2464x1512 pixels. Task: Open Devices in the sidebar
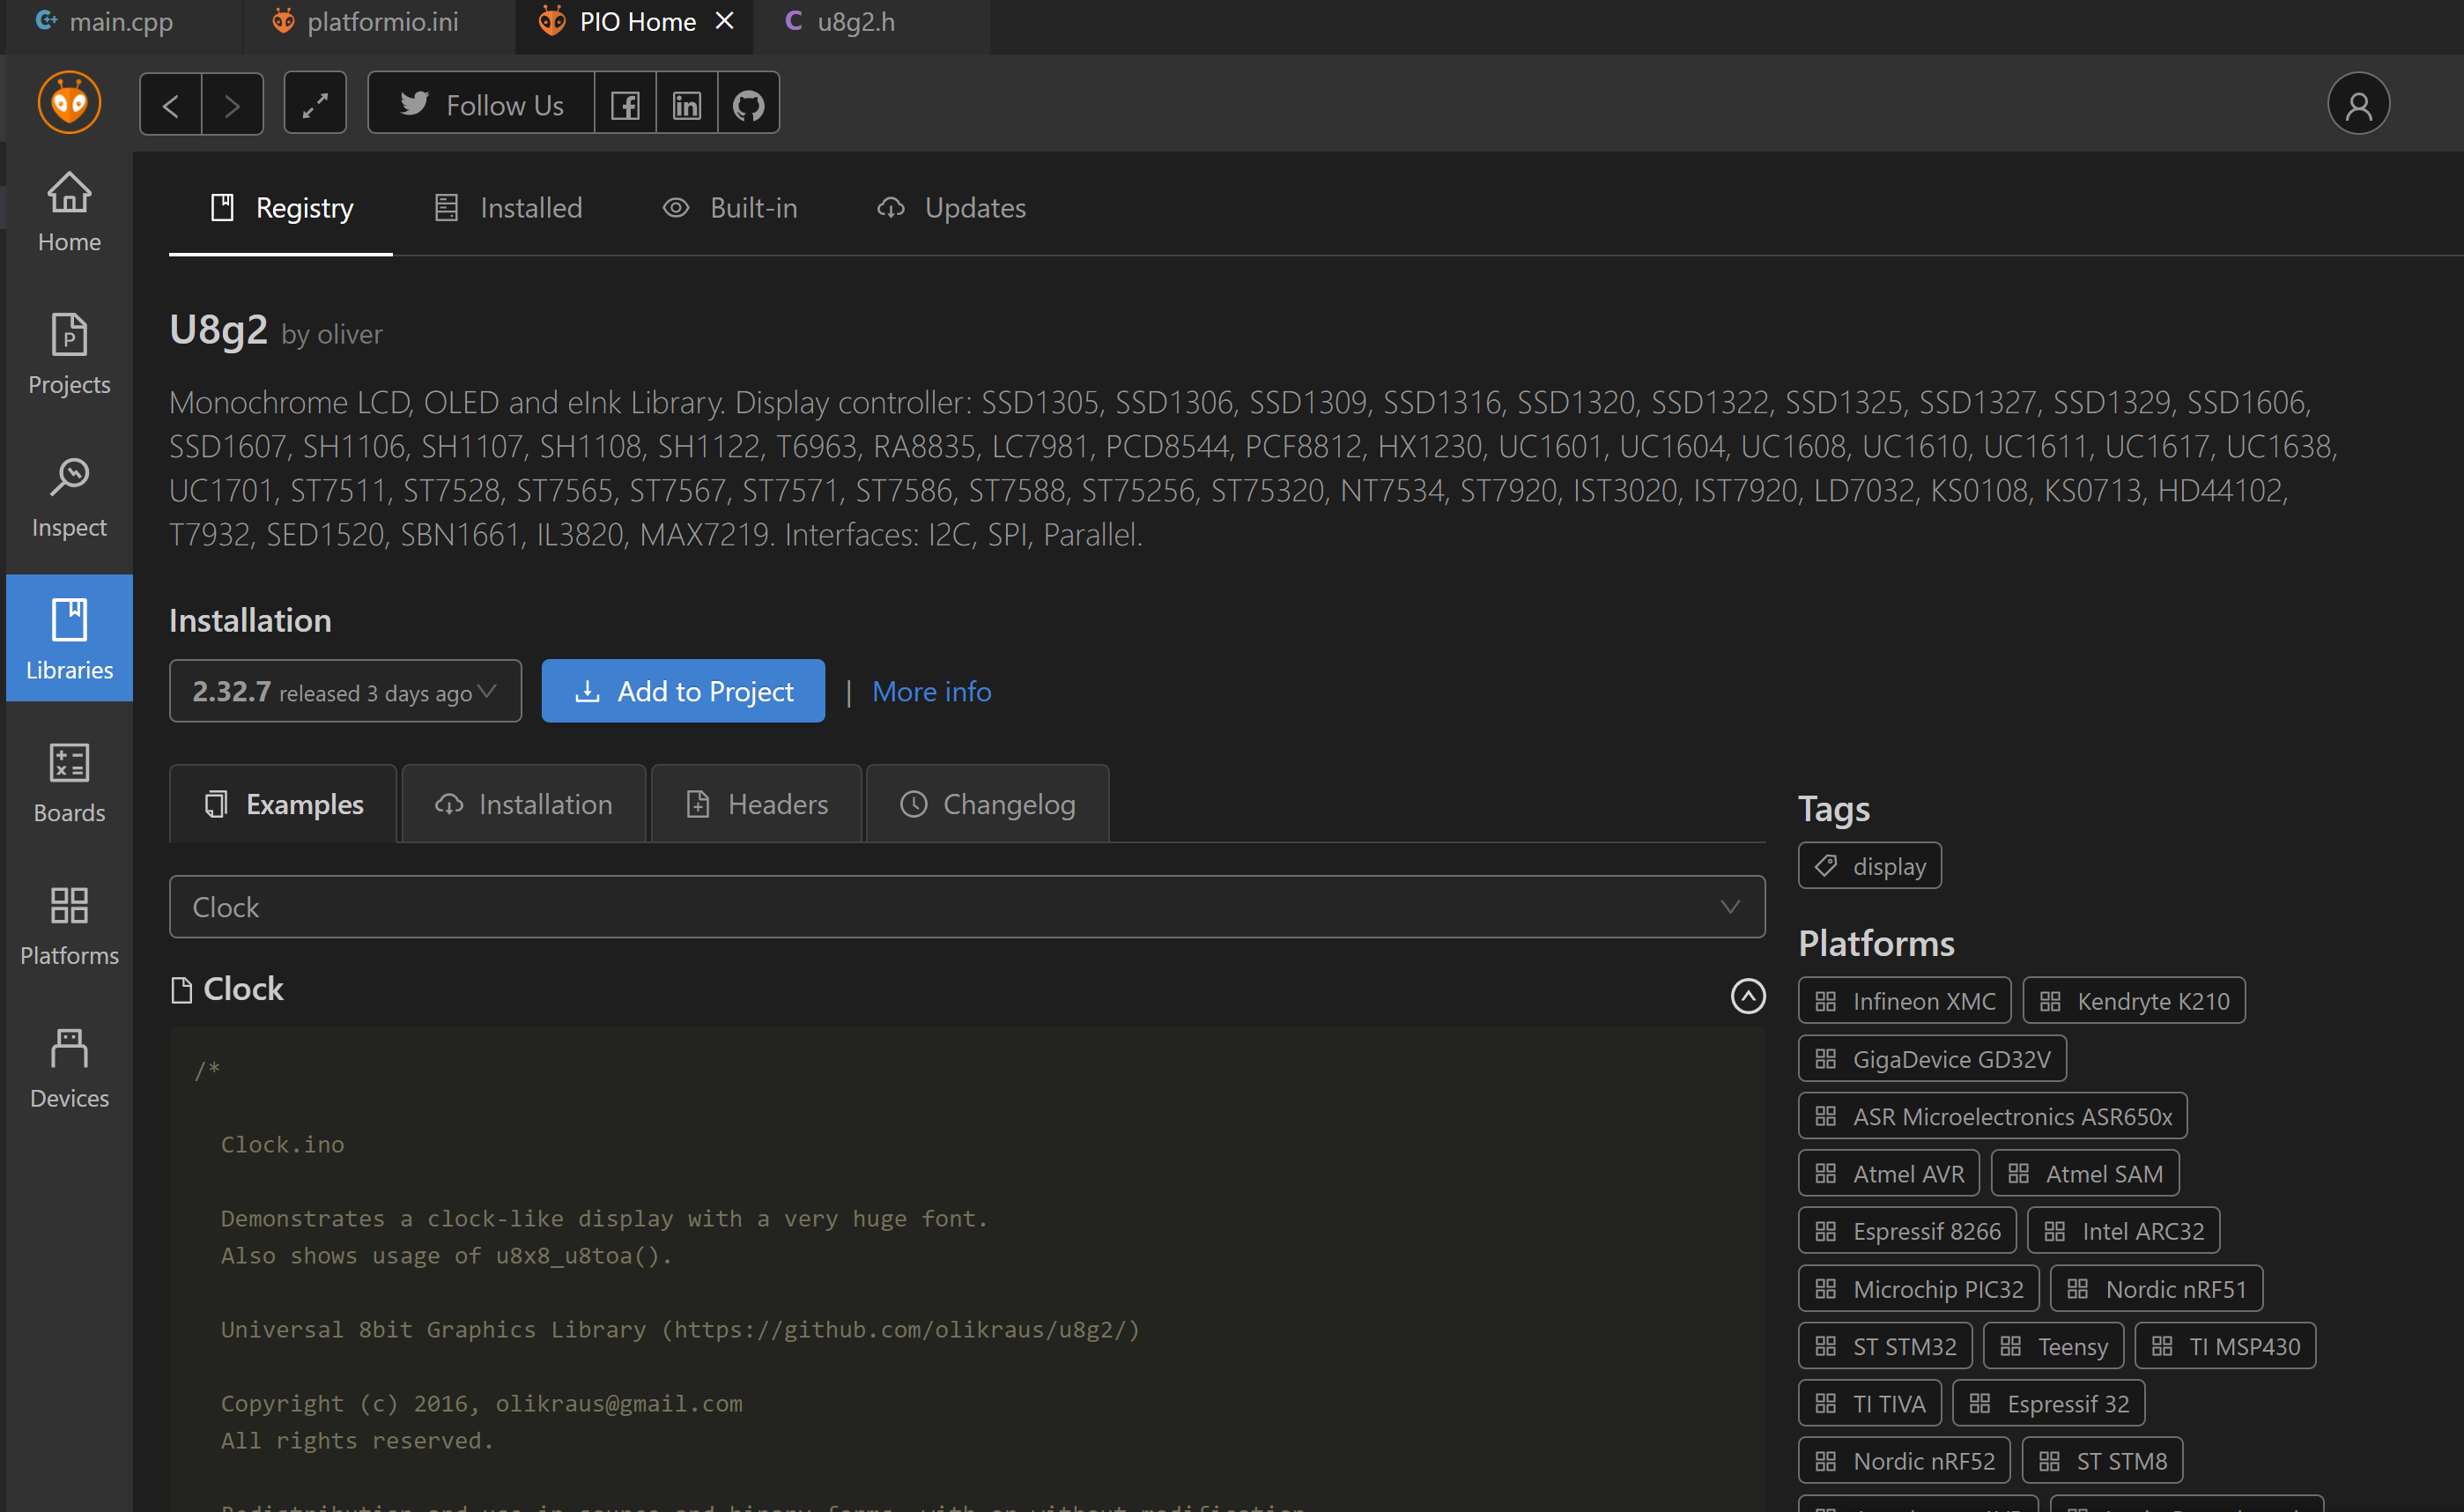[69, 1069]
